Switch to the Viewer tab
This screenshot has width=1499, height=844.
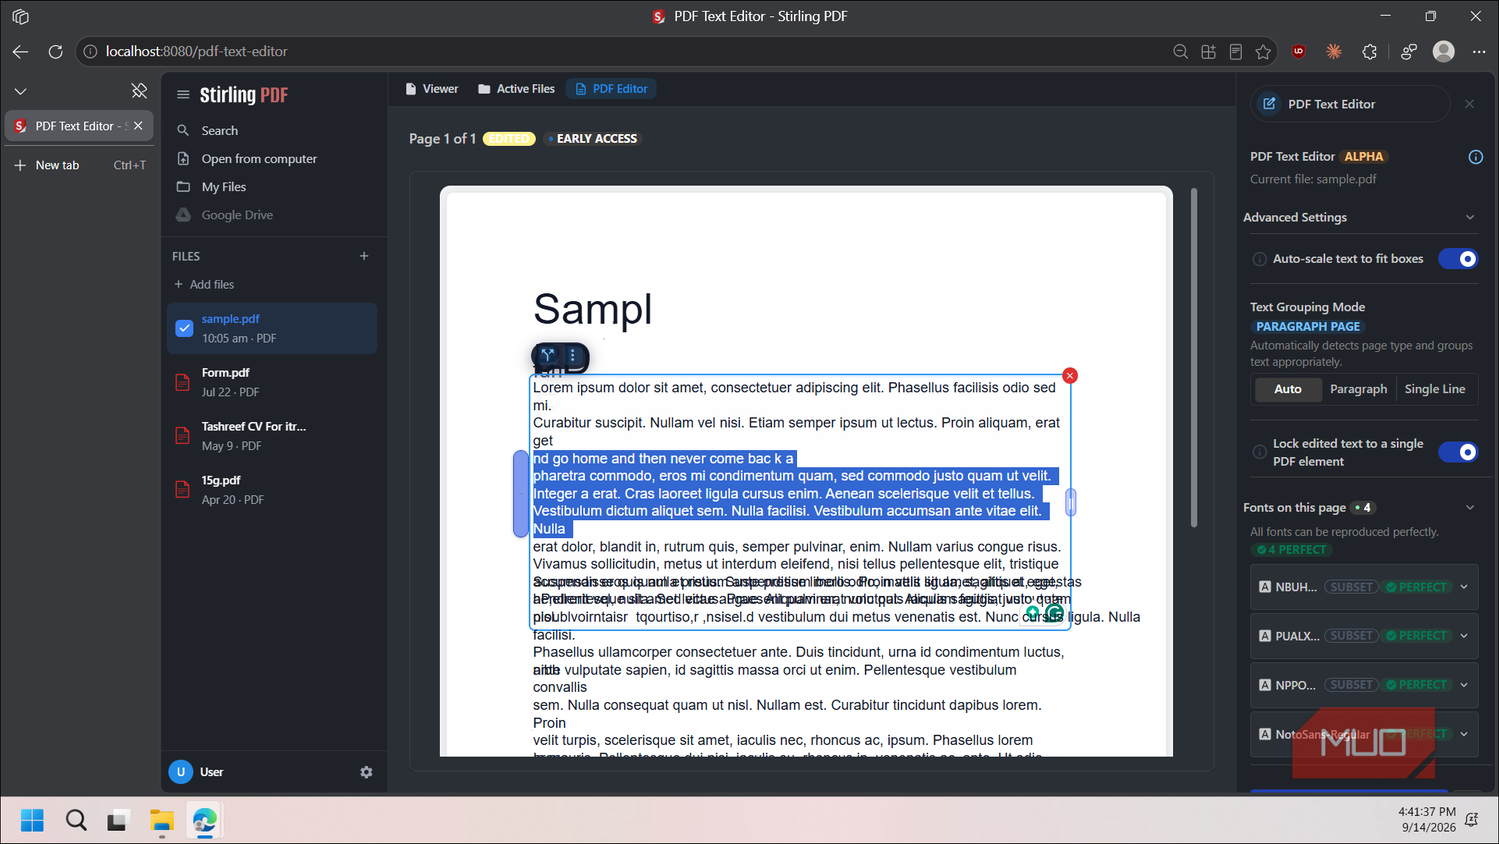431,89
